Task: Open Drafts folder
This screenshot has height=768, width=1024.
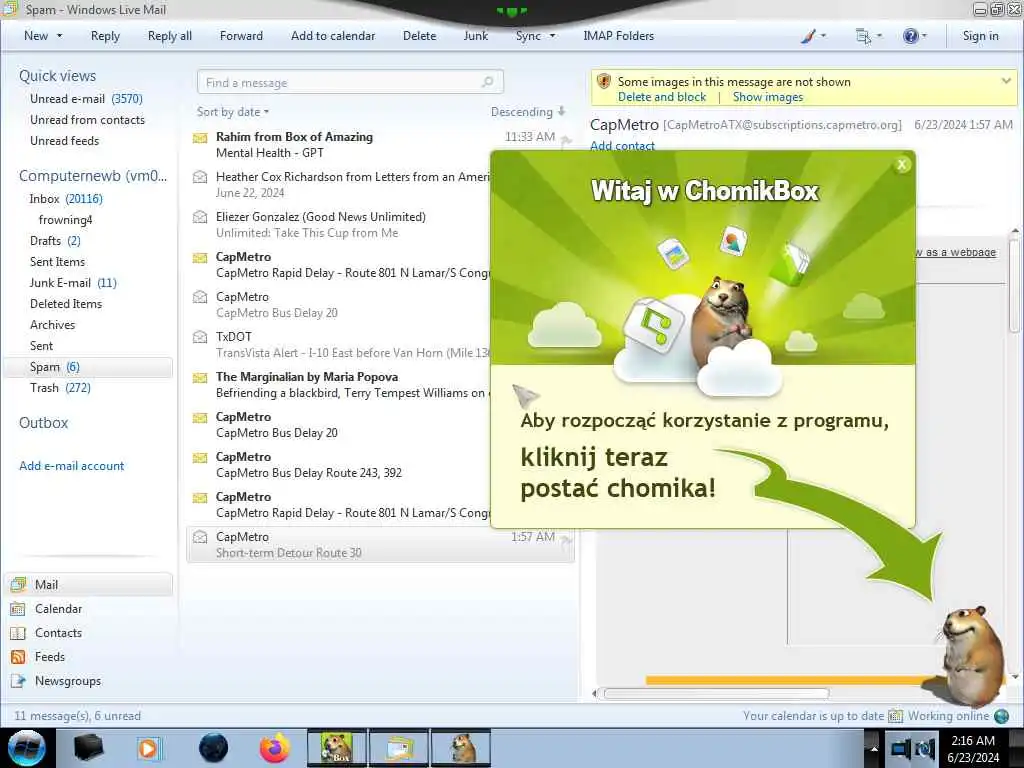Action: [55, 241]
